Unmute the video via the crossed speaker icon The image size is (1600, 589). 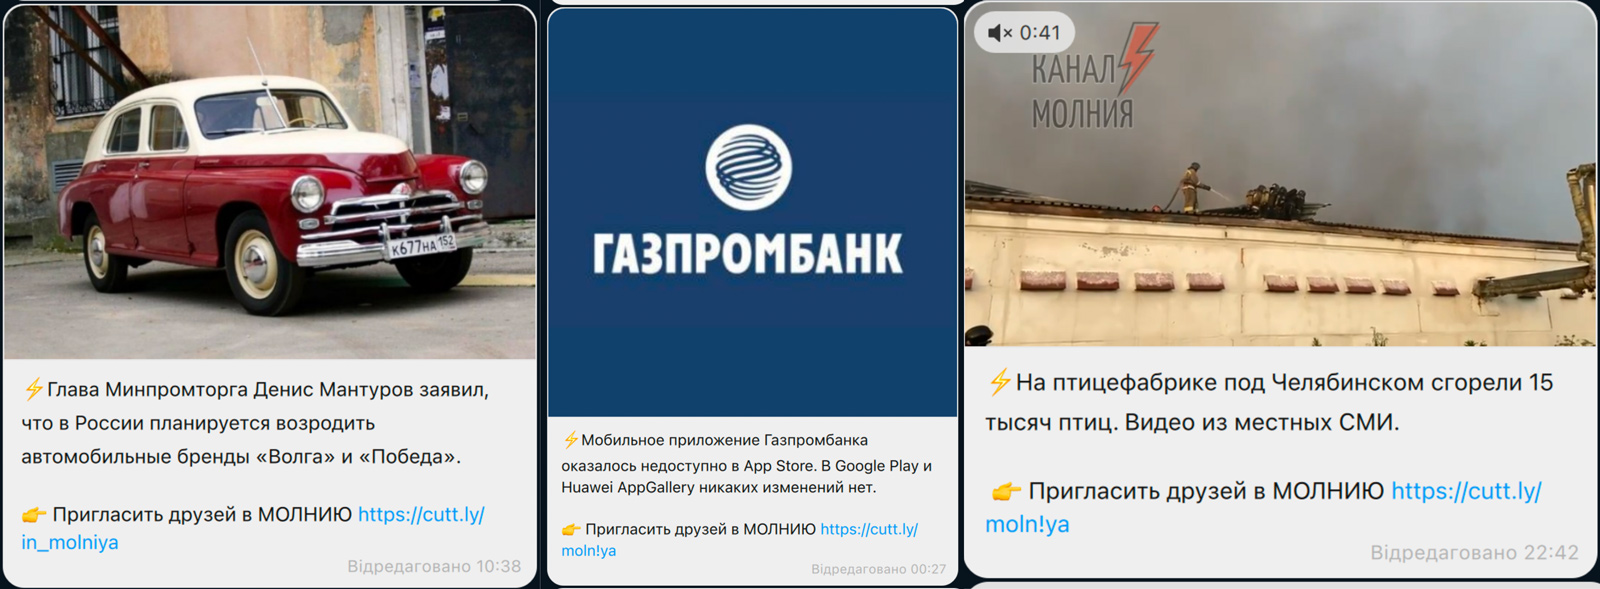point(1000,33)
